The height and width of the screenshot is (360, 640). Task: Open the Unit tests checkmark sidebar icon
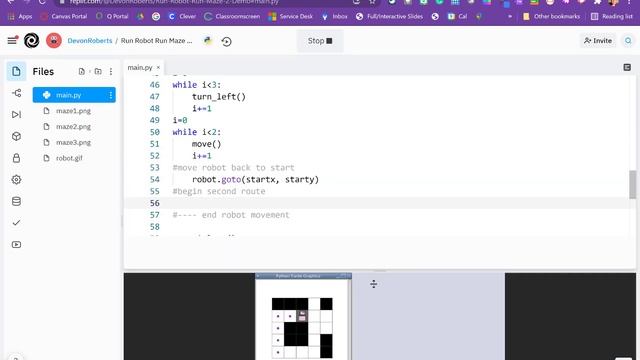(x=16, y=223)
